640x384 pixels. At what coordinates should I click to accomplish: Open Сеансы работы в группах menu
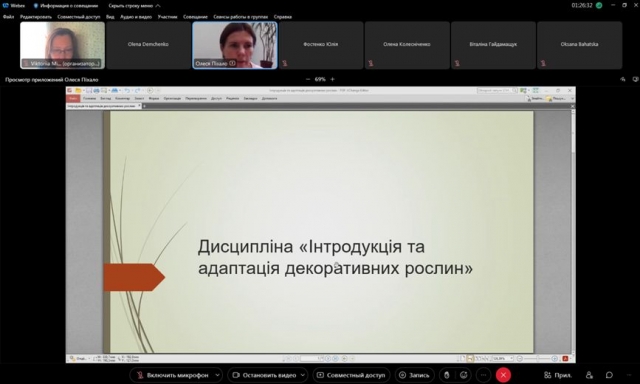coord(240,17)
